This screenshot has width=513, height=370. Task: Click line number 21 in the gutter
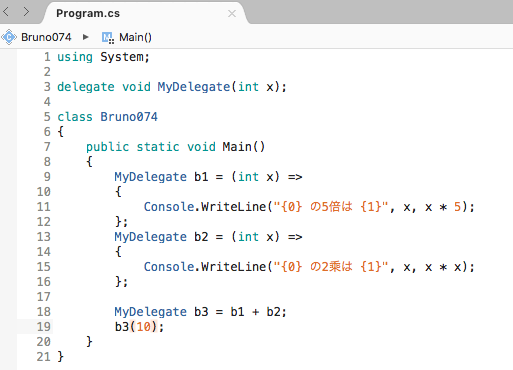pos(44,357)
